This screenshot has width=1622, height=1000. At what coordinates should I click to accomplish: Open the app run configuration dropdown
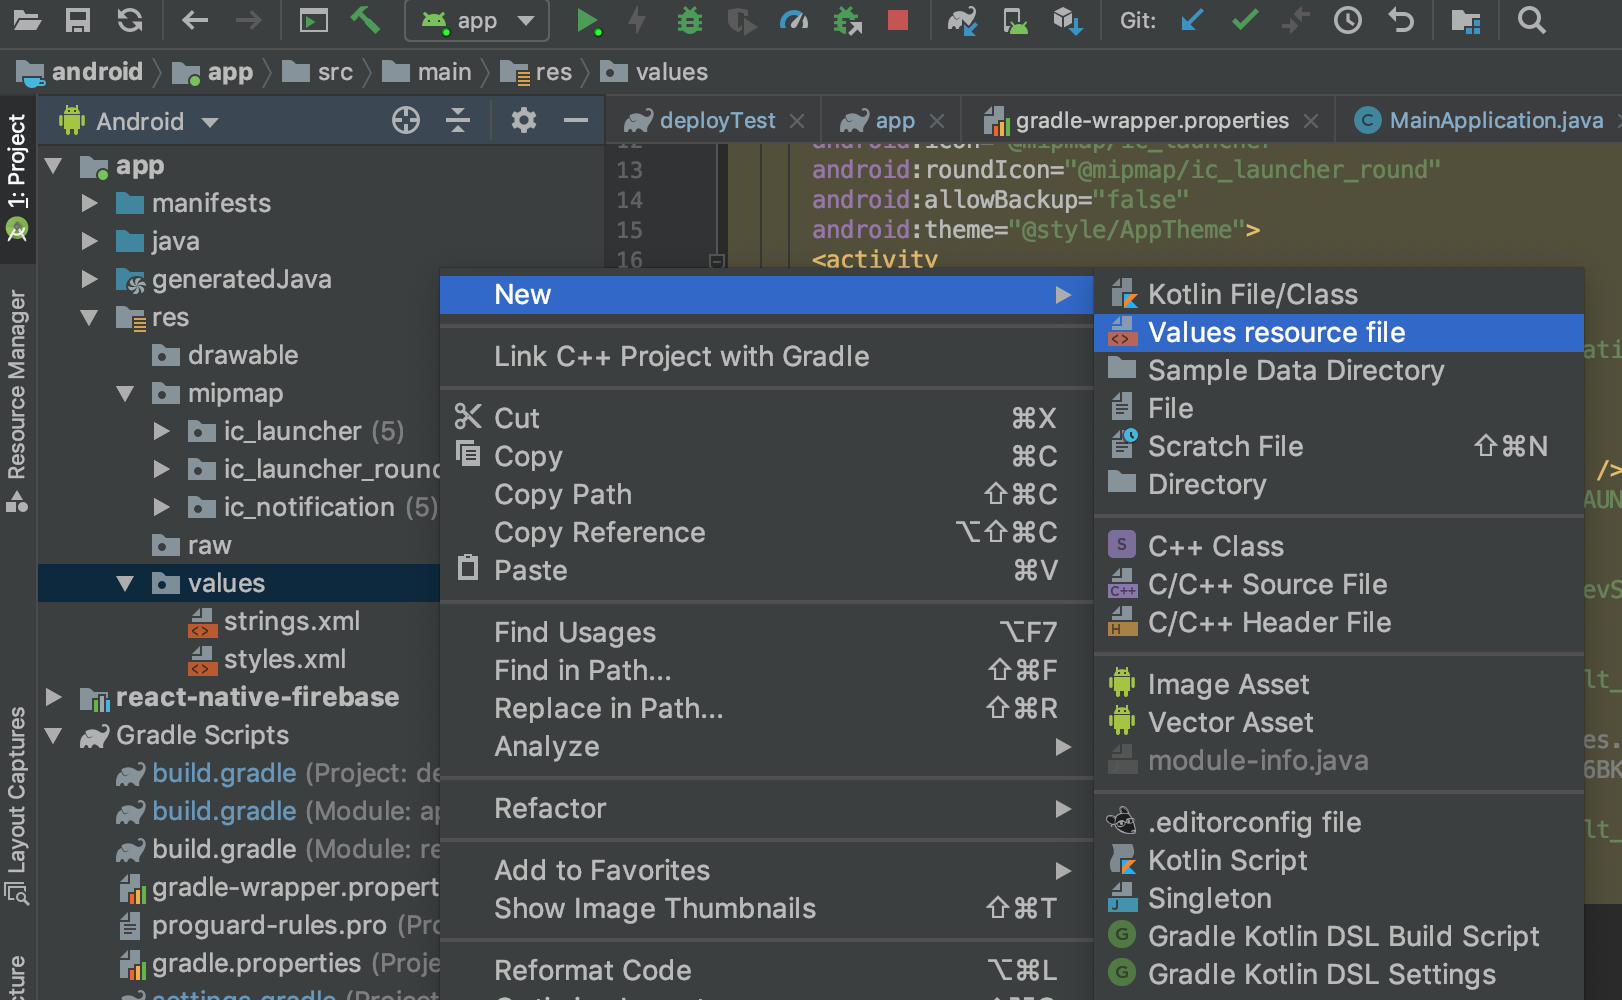[x=477, y=20]
